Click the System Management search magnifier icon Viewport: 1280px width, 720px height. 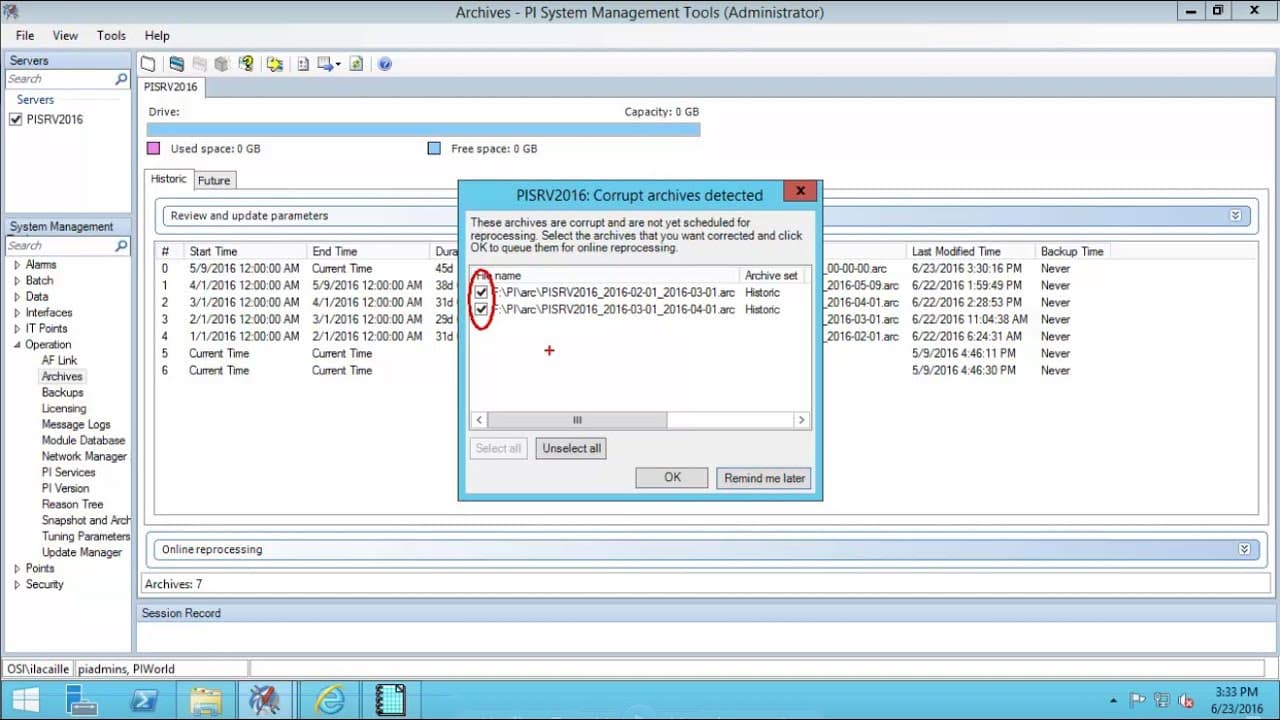point(121,245)
